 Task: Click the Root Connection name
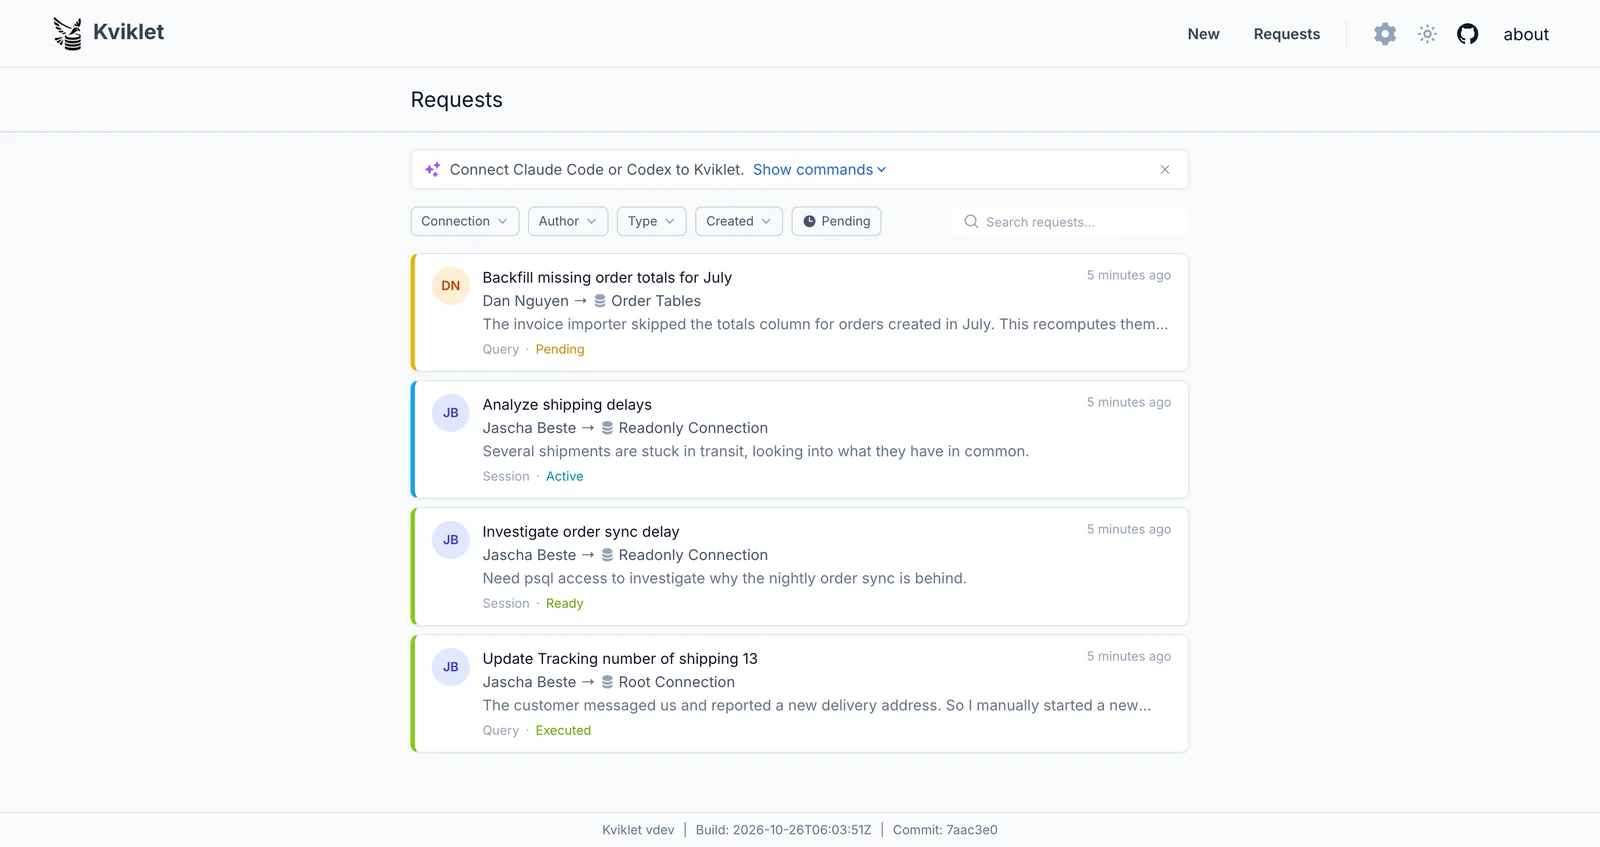coord(677,682)
